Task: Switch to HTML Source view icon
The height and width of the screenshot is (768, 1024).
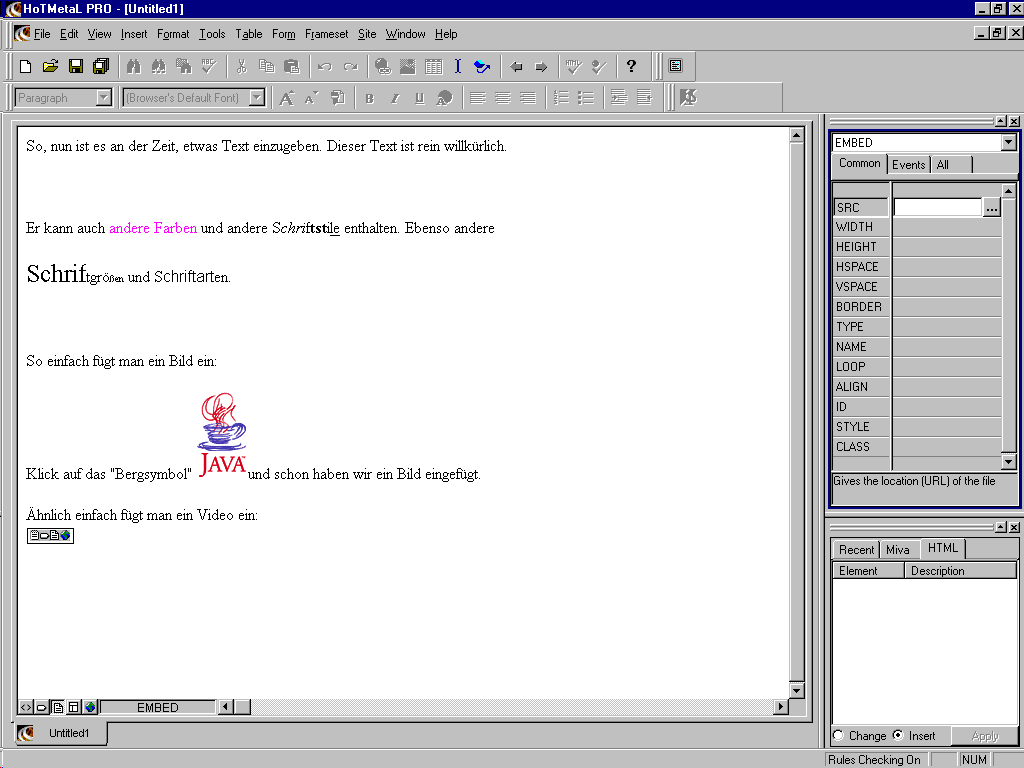Action: click(x=26, y=707)
